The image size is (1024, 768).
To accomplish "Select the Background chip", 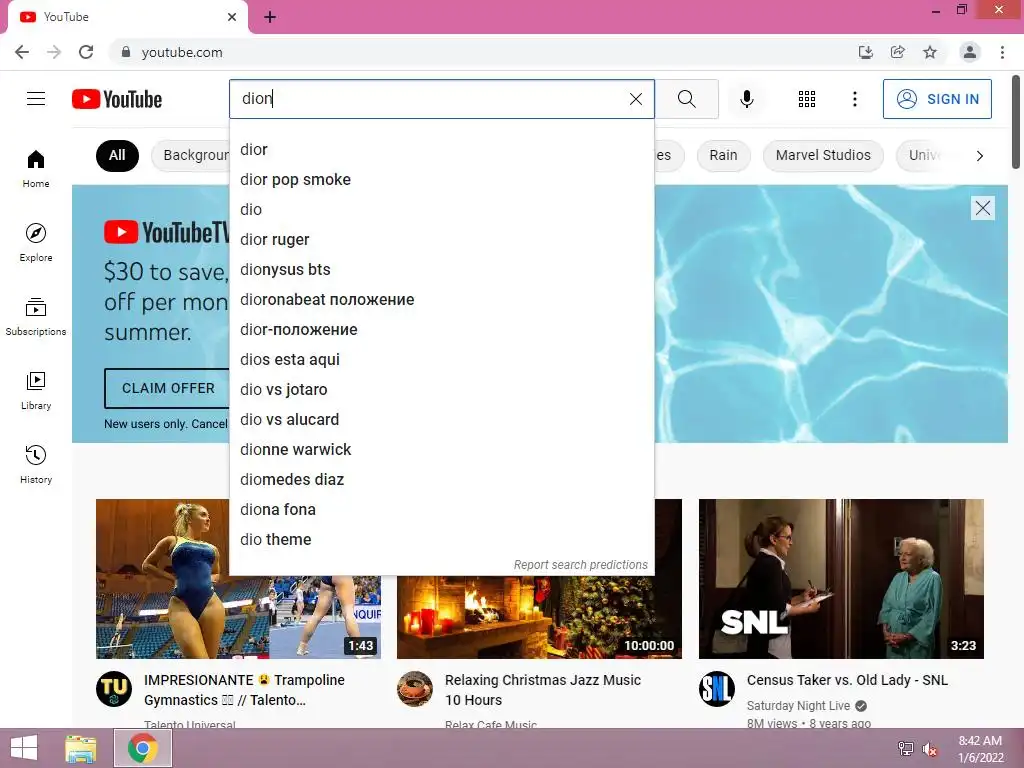I will [x=191, y=155].
